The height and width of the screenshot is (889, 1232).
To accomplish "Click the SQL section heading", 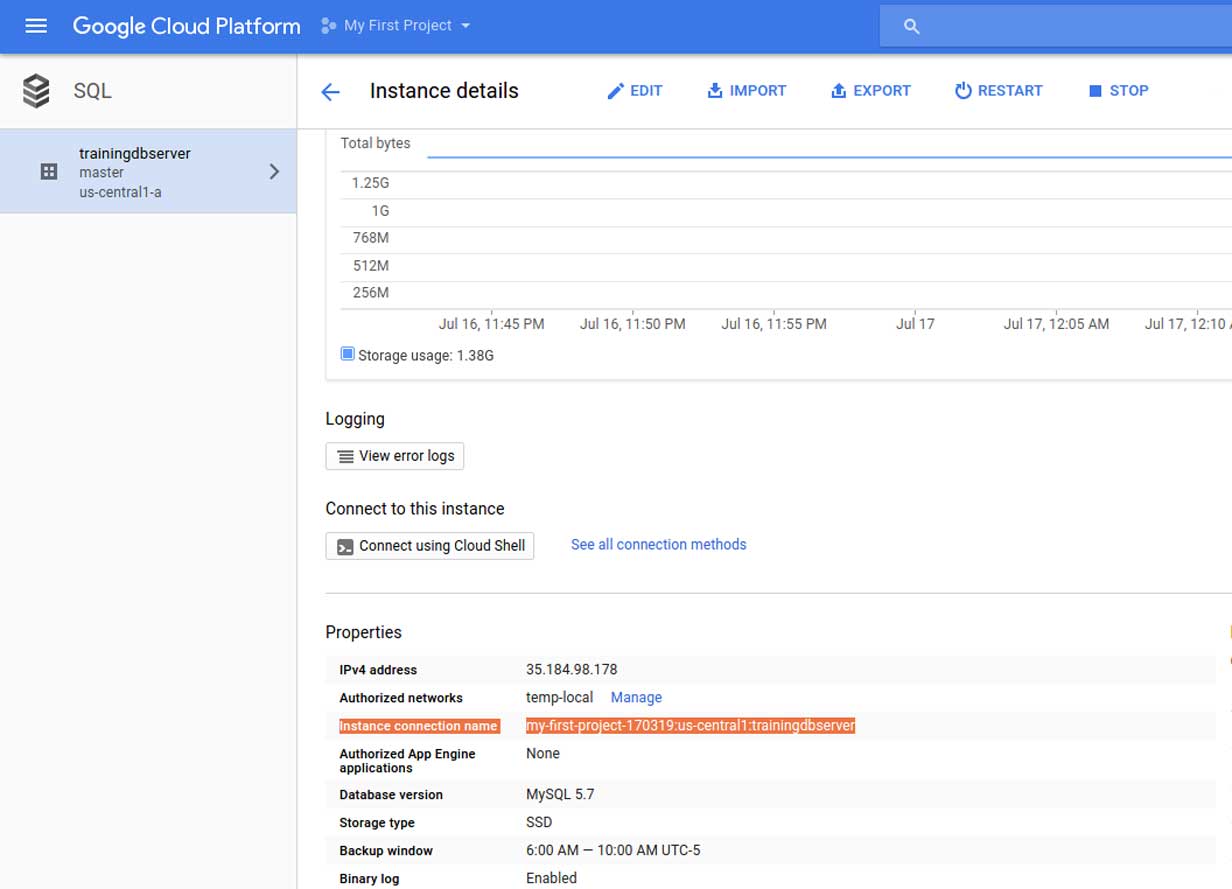I will tap(92, 91).
